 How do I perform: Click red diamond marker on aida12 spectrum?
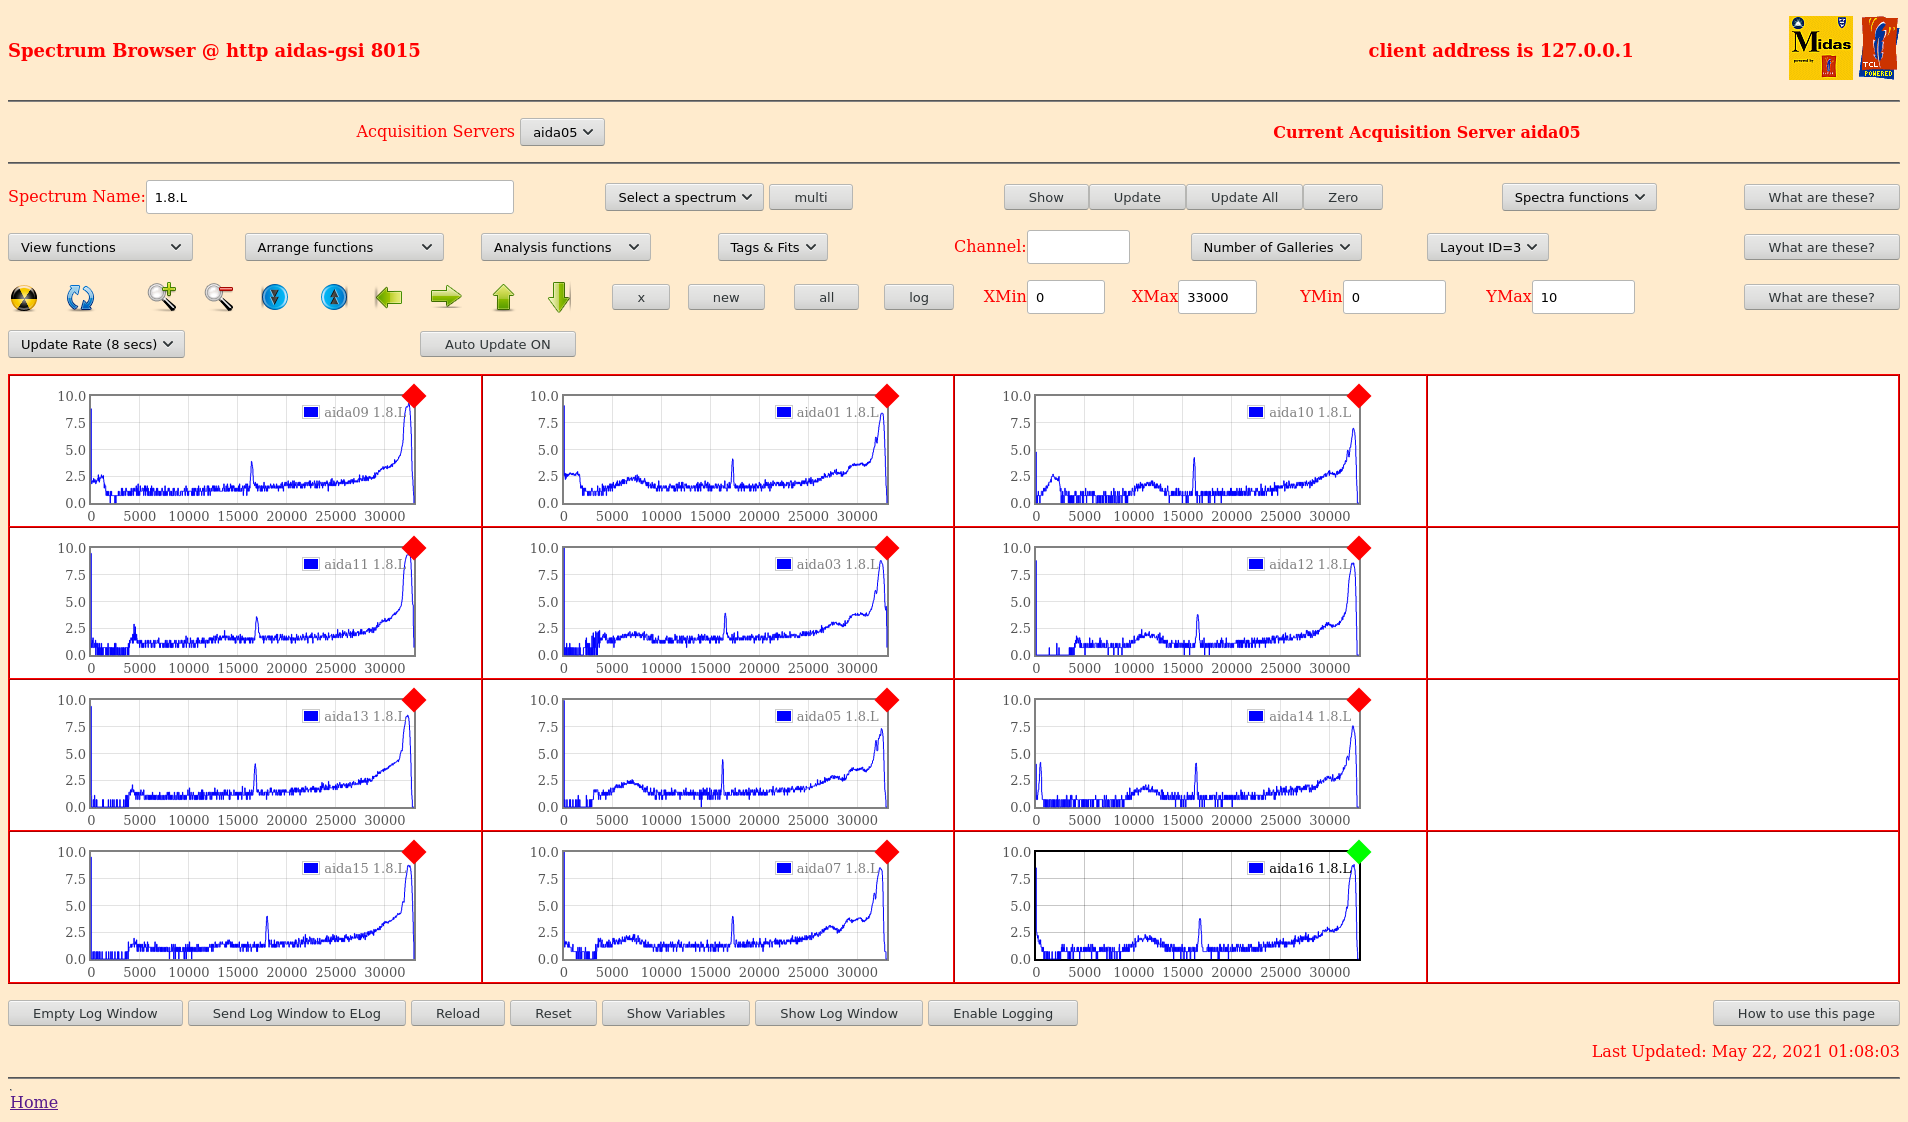click(1359, 548)
